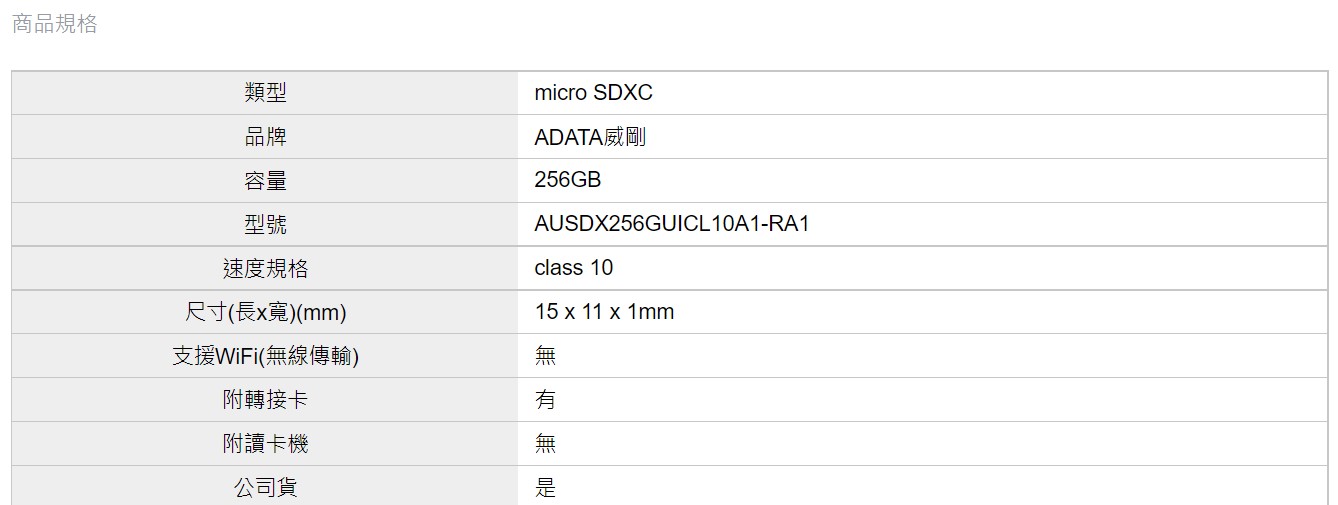Select the 型號 label cell

pos(265,225)
